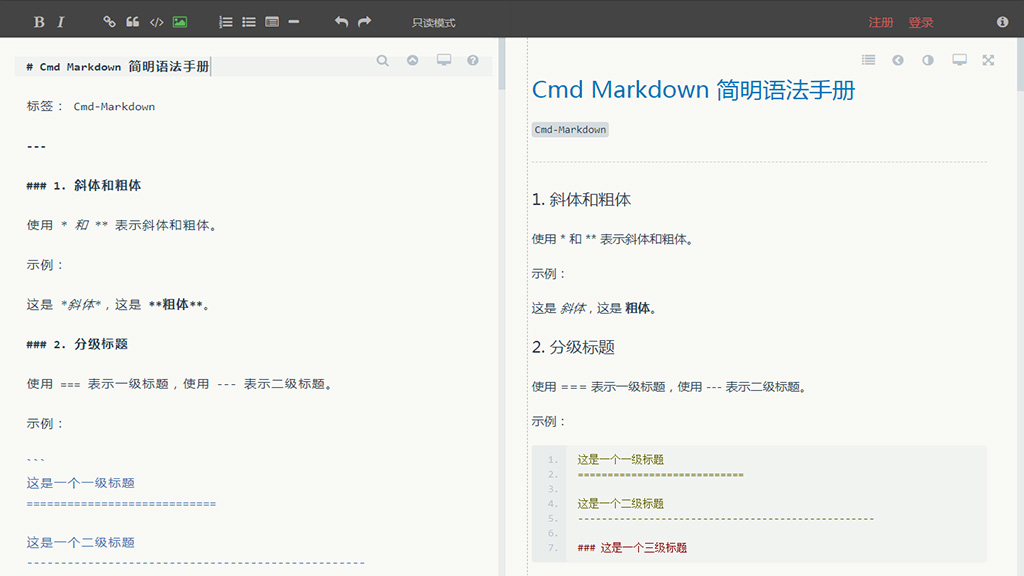
Task: Click '这是一个二级标题' in the preview code block
Action: point(620,504)
